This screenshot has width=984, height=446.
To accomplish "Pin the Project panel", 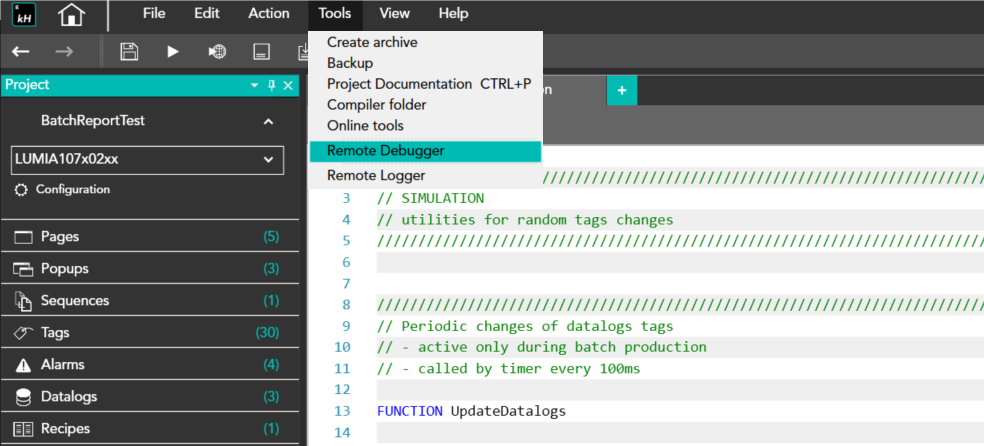I will pyautogui.click(x=271, y=86).
